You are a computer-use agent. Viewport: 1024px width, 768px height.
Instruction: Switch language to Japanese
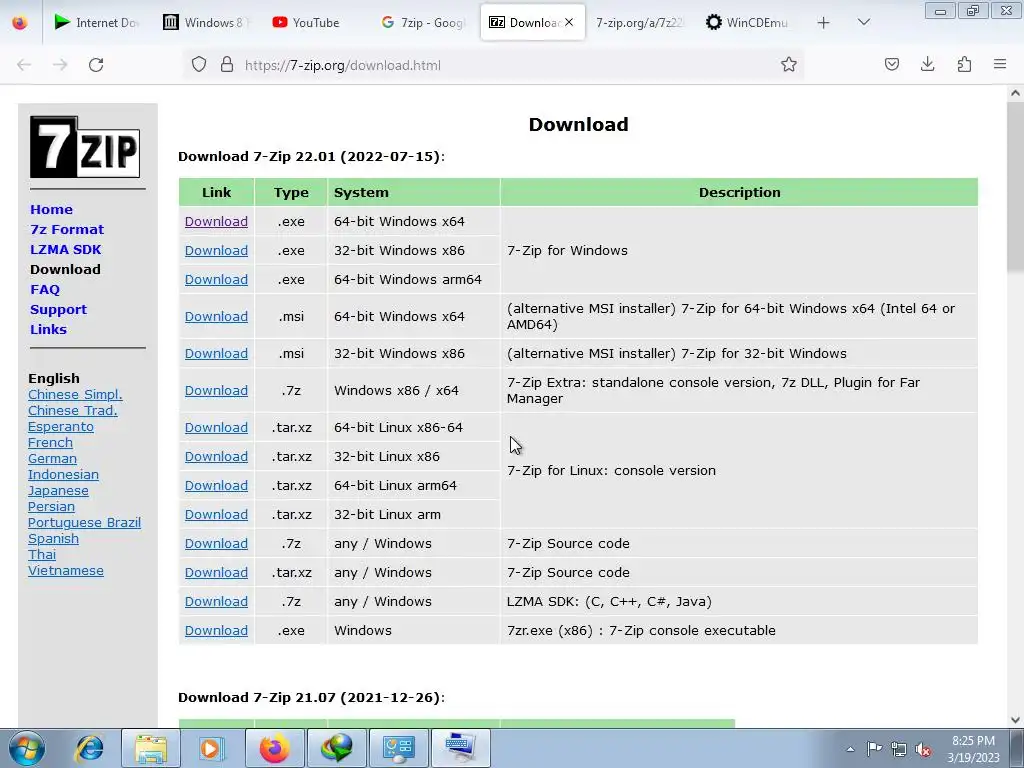(58, 490)
